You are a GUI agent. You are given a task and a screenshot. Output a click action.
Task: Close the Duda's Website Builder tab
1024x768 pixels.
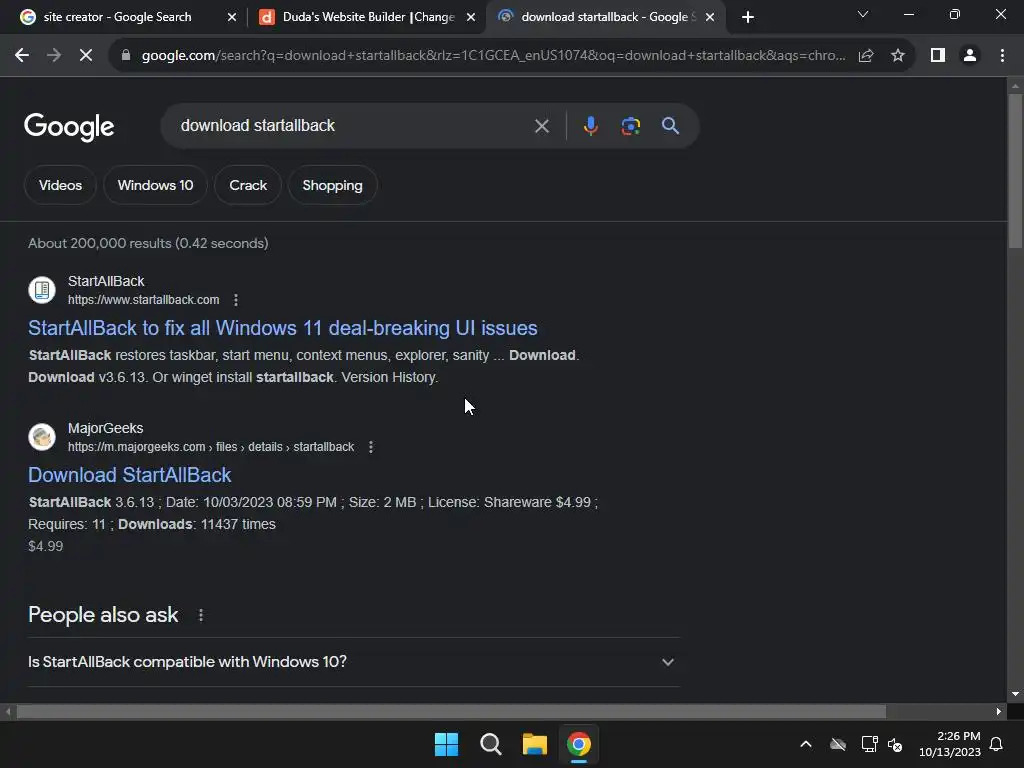click(x=471, y=17)
